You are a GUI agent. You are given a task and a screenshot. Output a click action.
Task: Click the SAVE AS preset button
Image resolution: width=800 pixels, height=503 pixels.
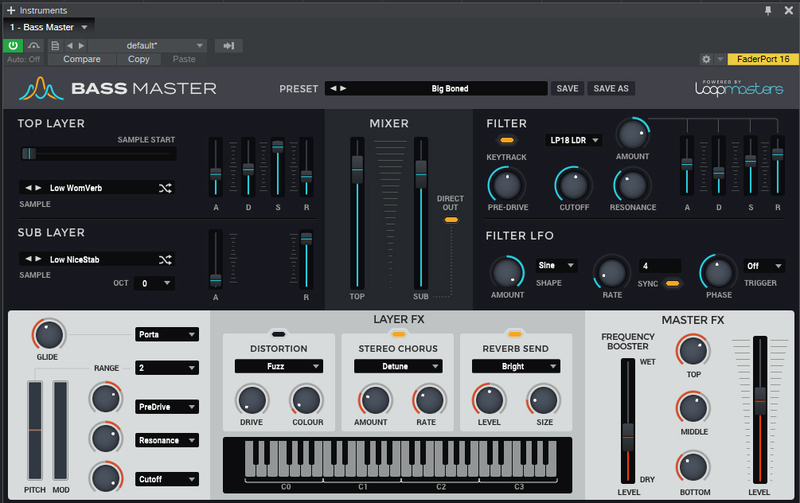611,88
